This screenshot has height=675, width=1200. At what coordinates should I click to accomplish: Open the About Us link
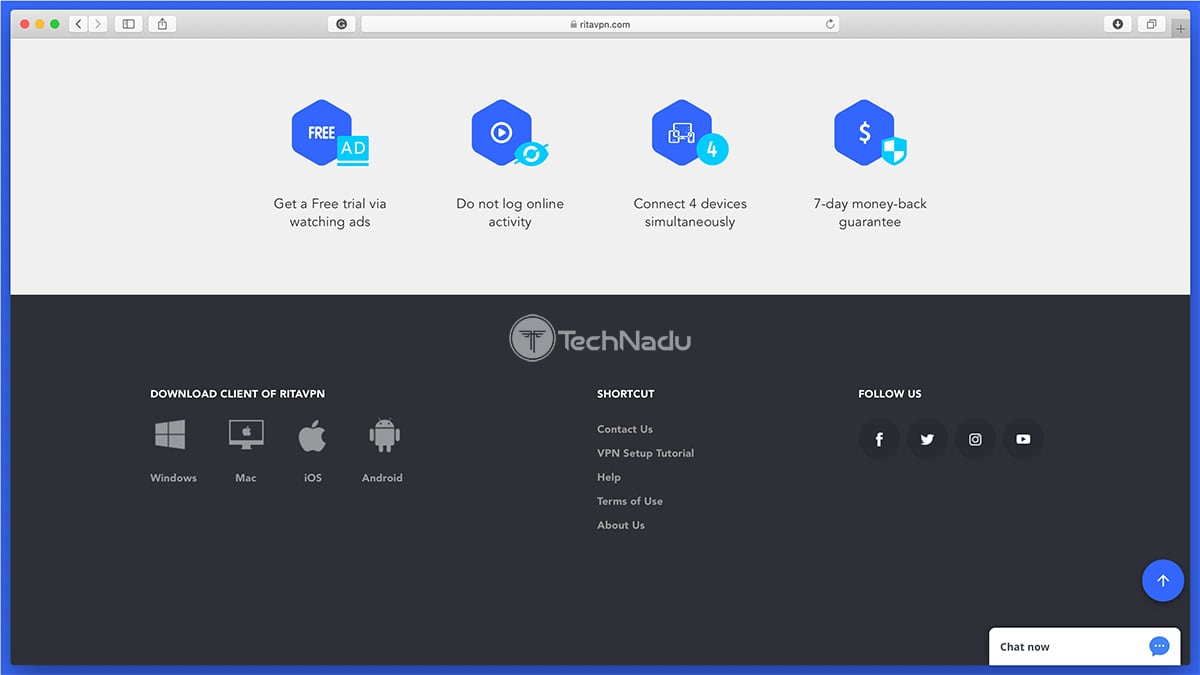point(621,525)
